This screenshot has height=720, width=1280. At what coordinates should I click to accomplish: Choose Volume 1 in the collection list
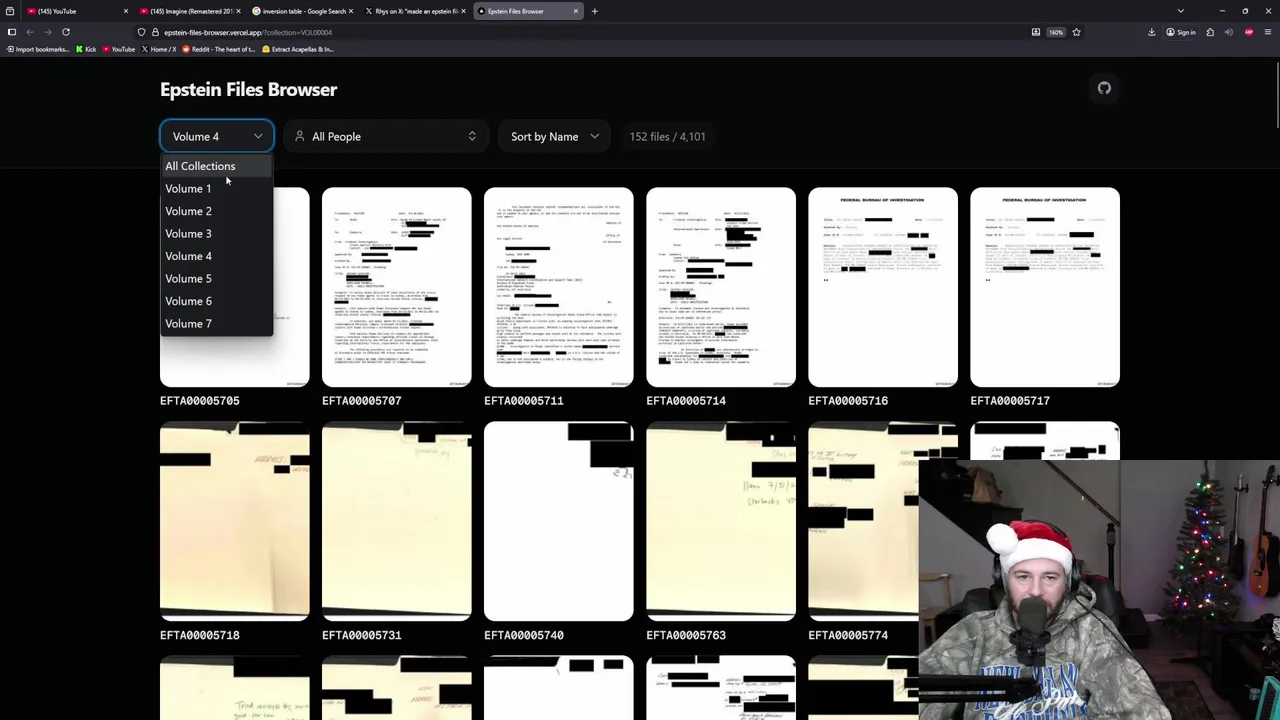217,188
